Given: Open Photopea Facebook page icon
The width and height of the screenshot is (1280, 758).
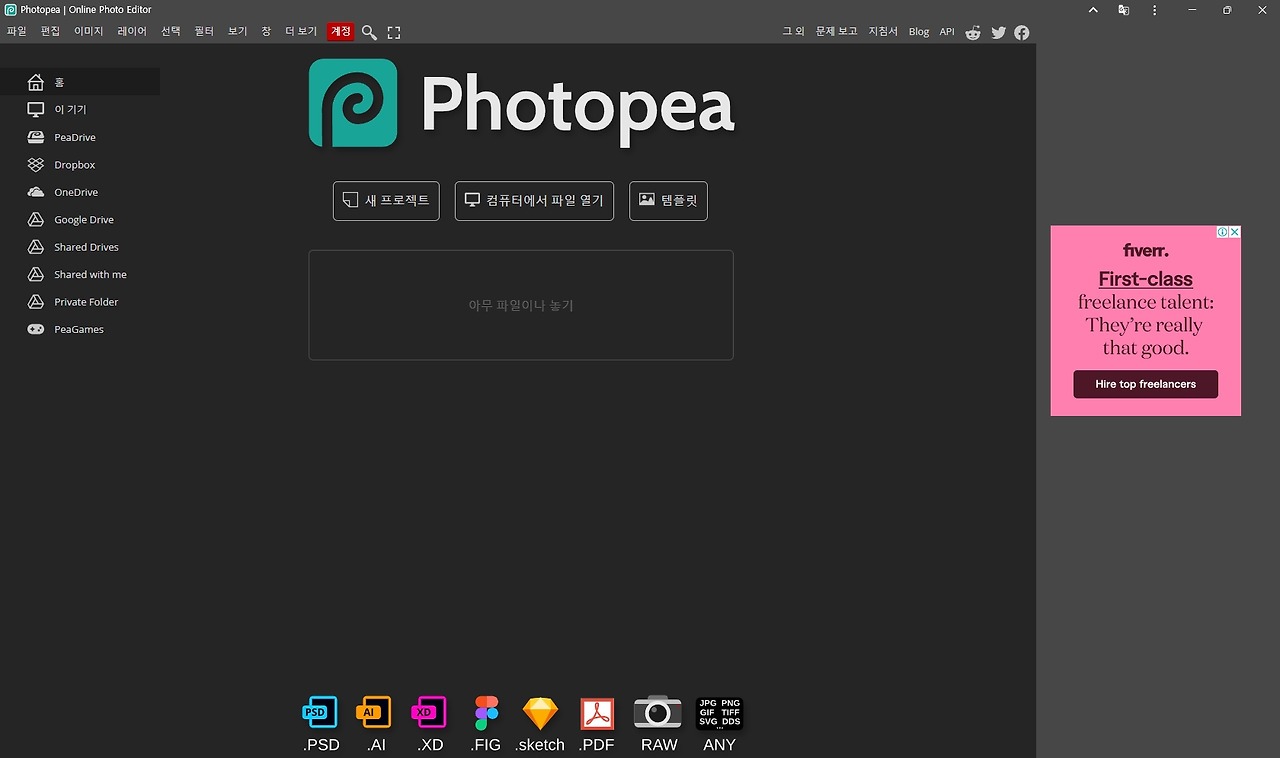Looking at the screenshot, I should pyautogui.click(x=1022, y=32).
